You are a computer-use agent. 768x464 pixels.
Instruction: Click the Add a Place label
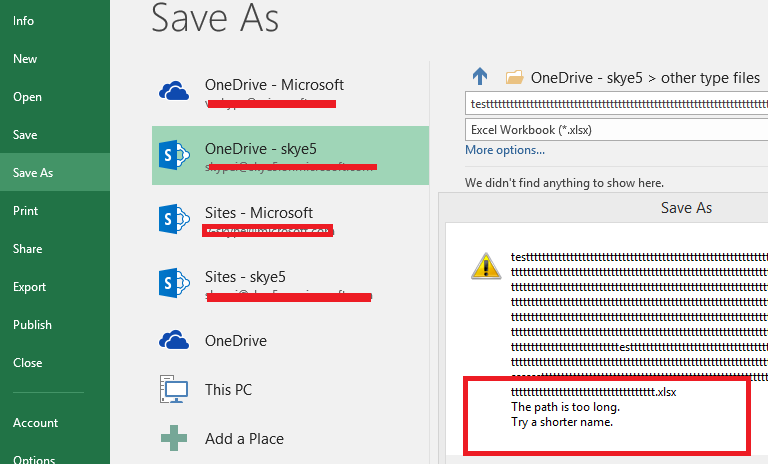244,439
